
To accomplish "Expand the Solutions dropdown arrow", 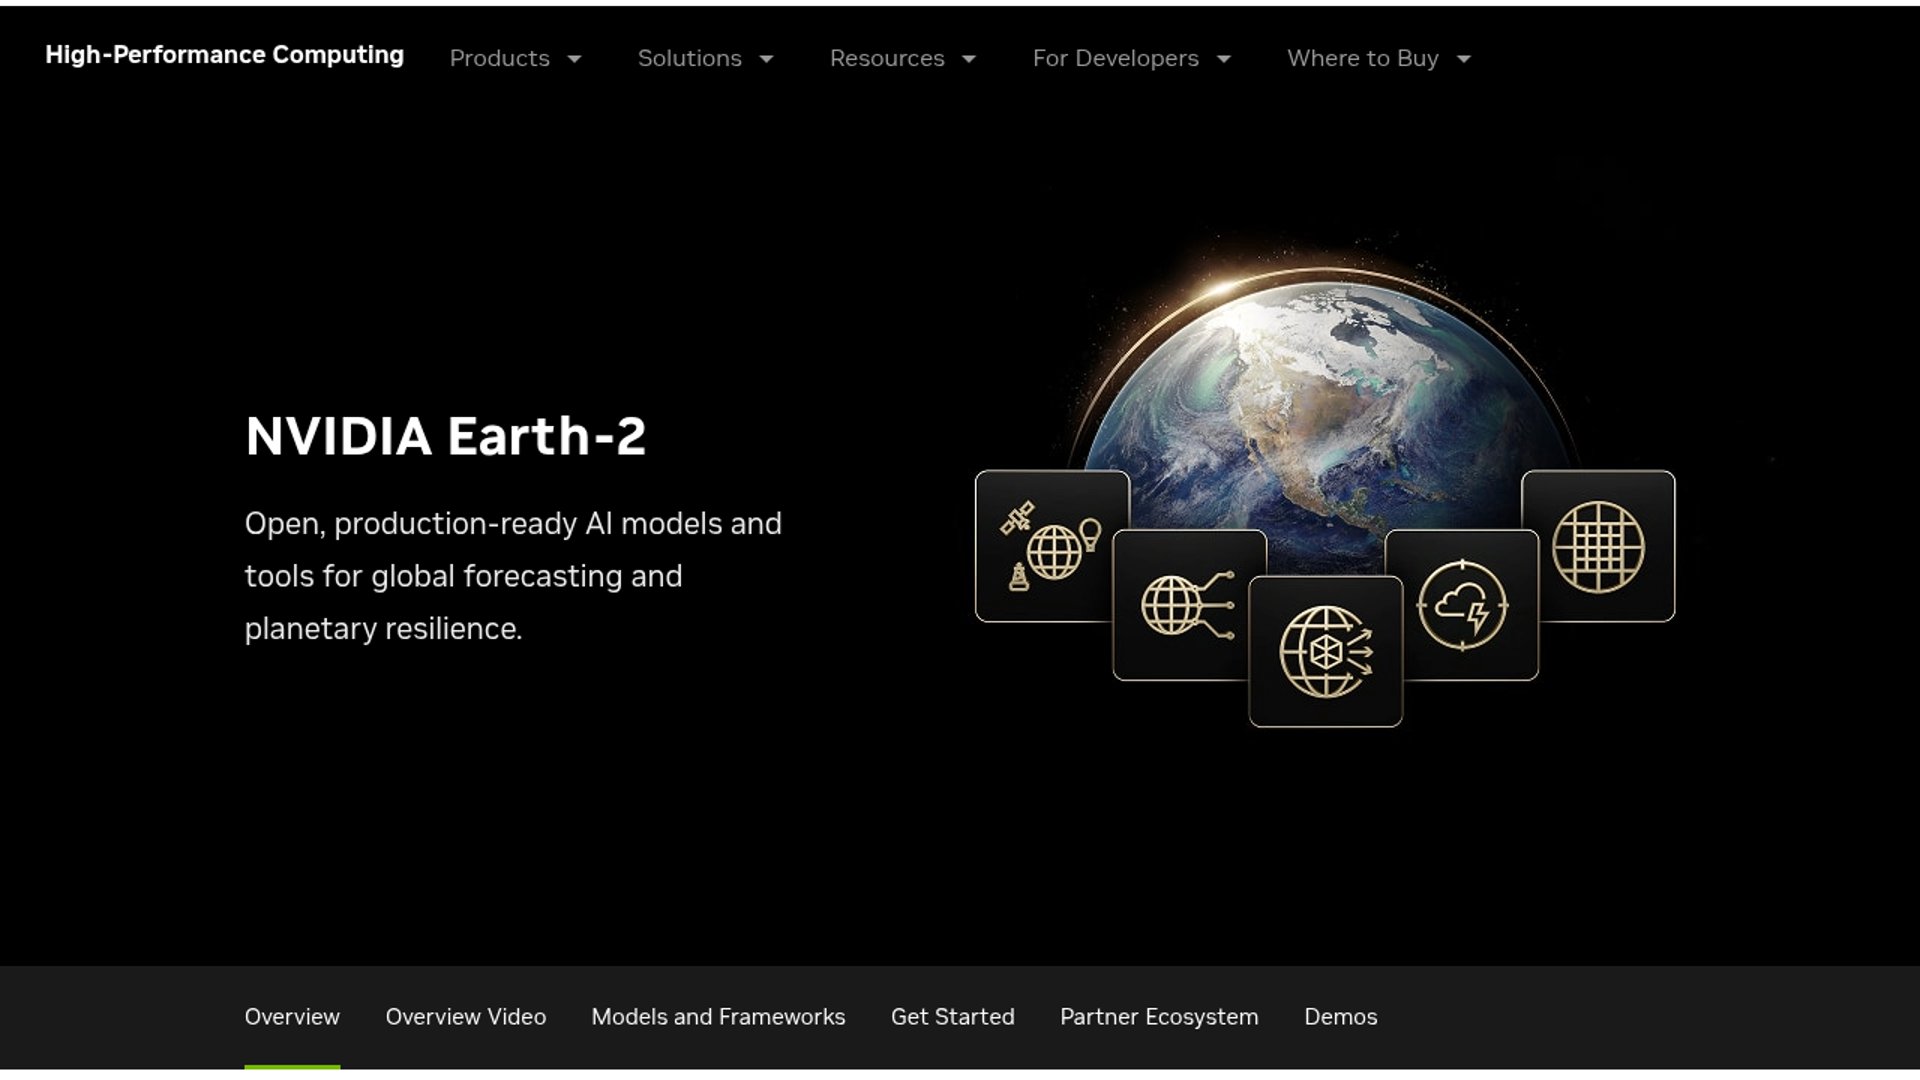I will [x=767, y=59].
